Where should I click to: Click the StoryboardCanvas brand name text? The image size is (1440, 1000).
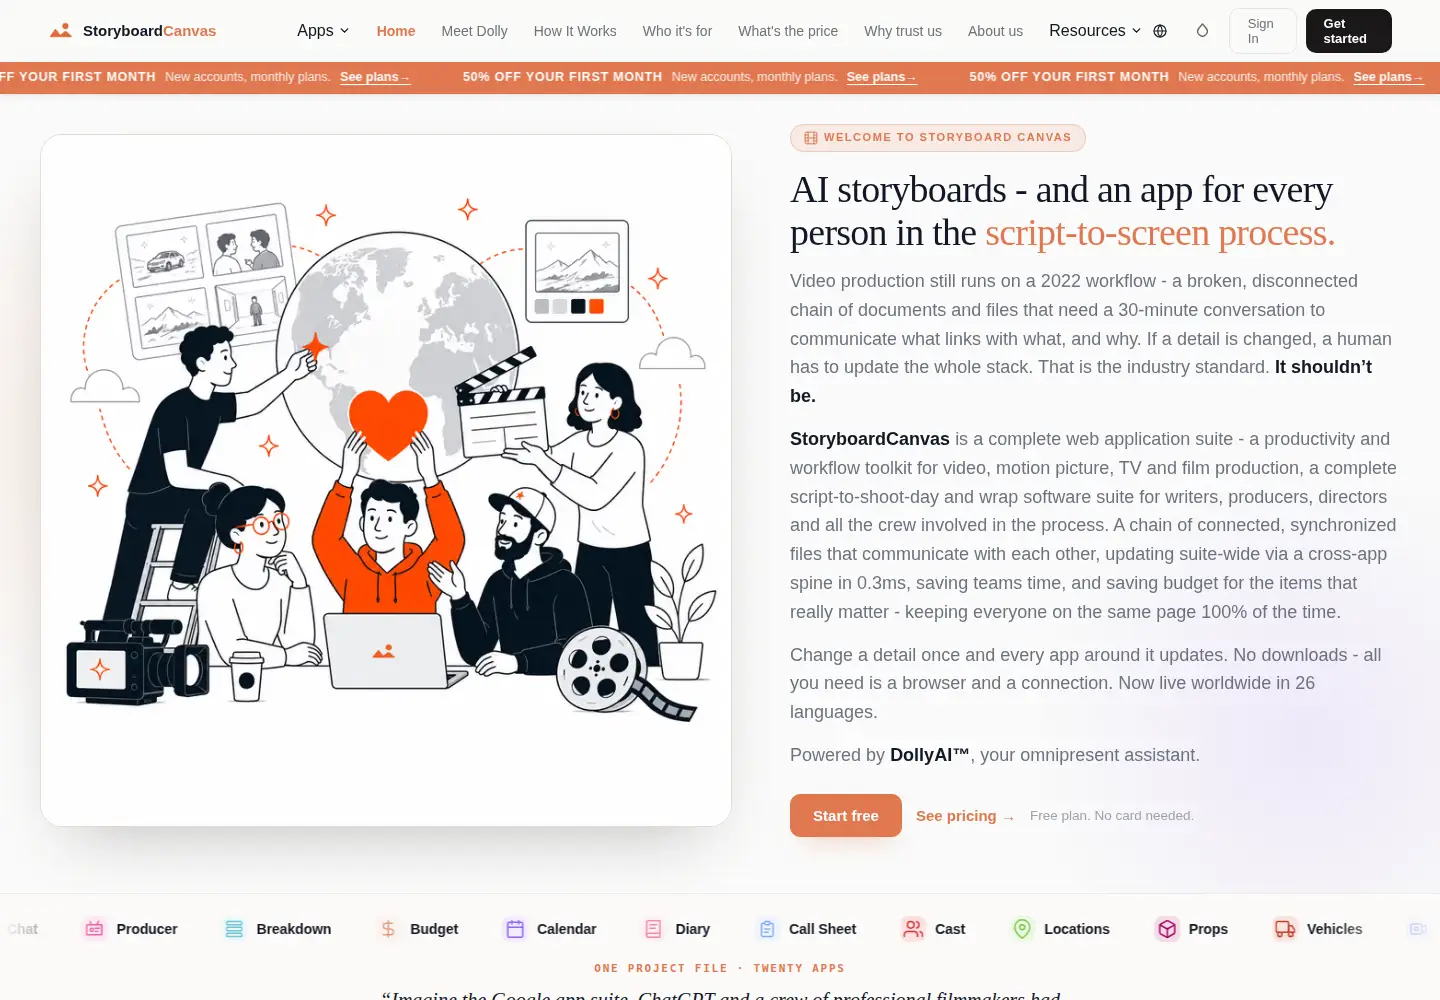(149, 31)
